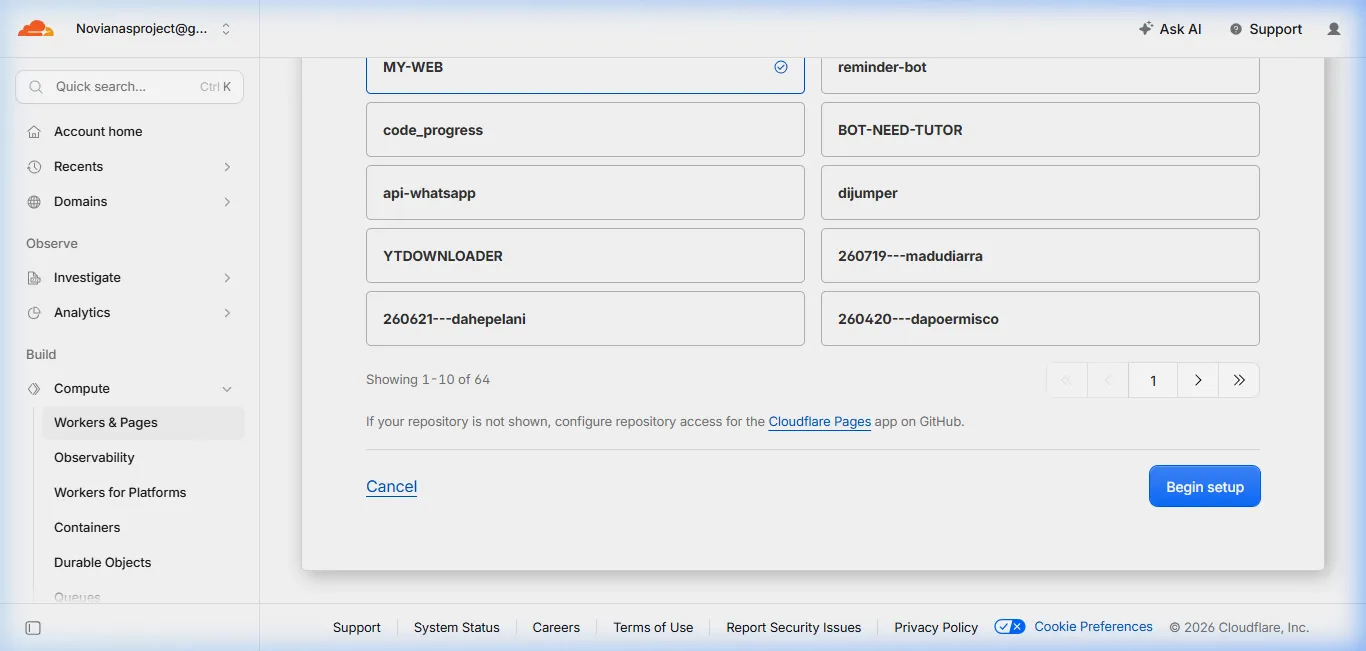Open Workers & Pages in sidebar
The height and width of the screenshot is (651, 1366).
pos(143,422)
